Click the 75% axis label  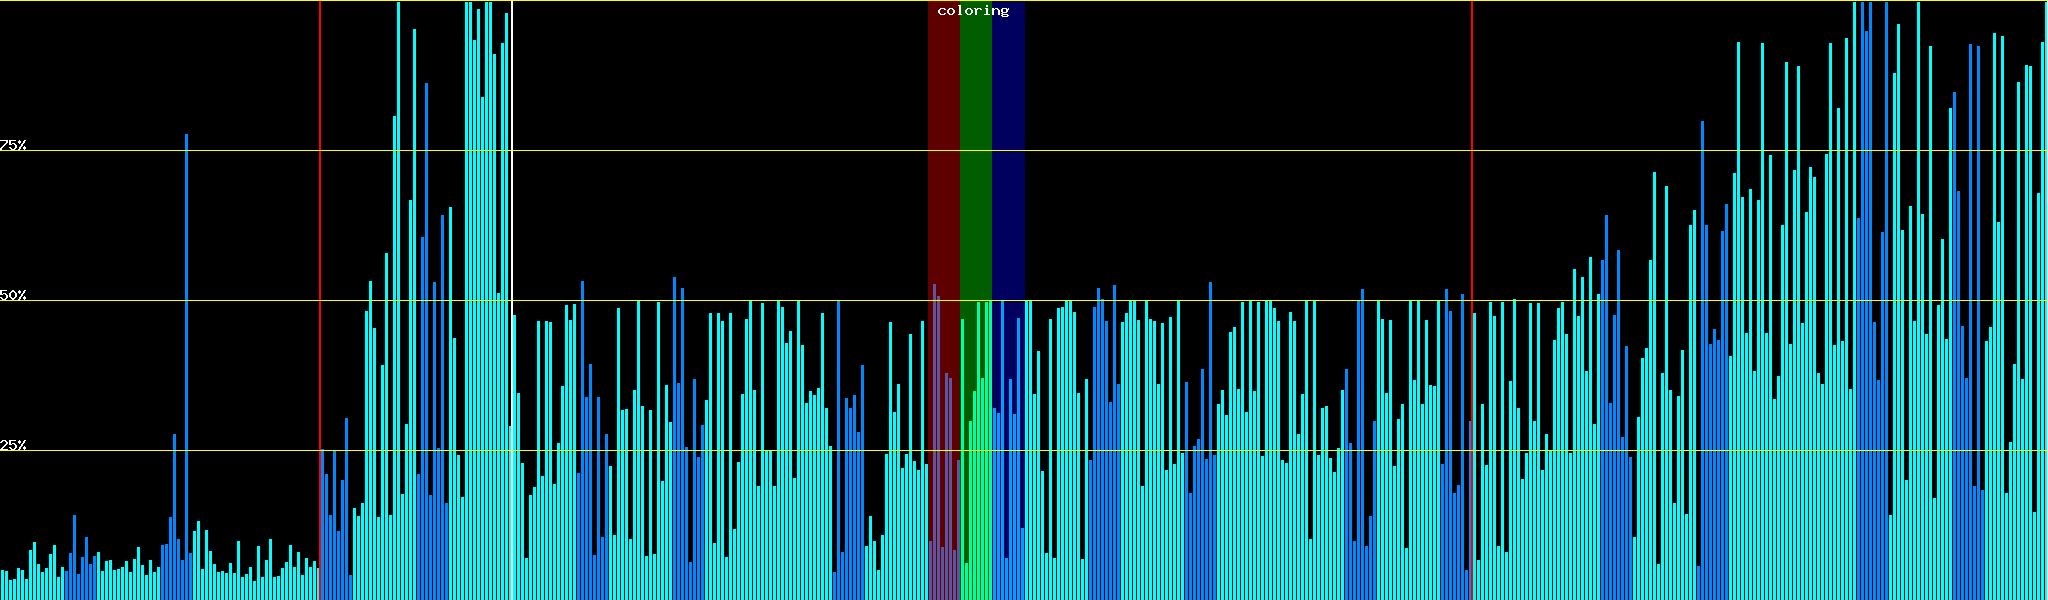[x=13, y=145]
